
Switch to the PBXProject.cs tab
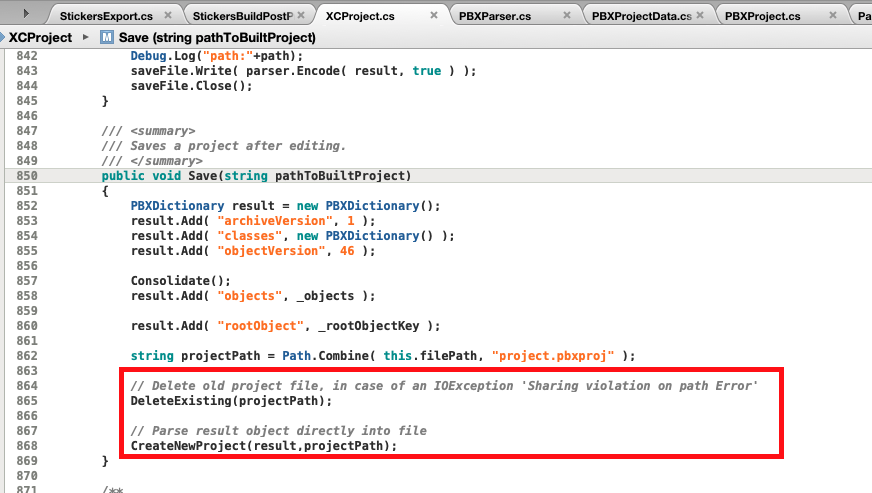[762, 16]
